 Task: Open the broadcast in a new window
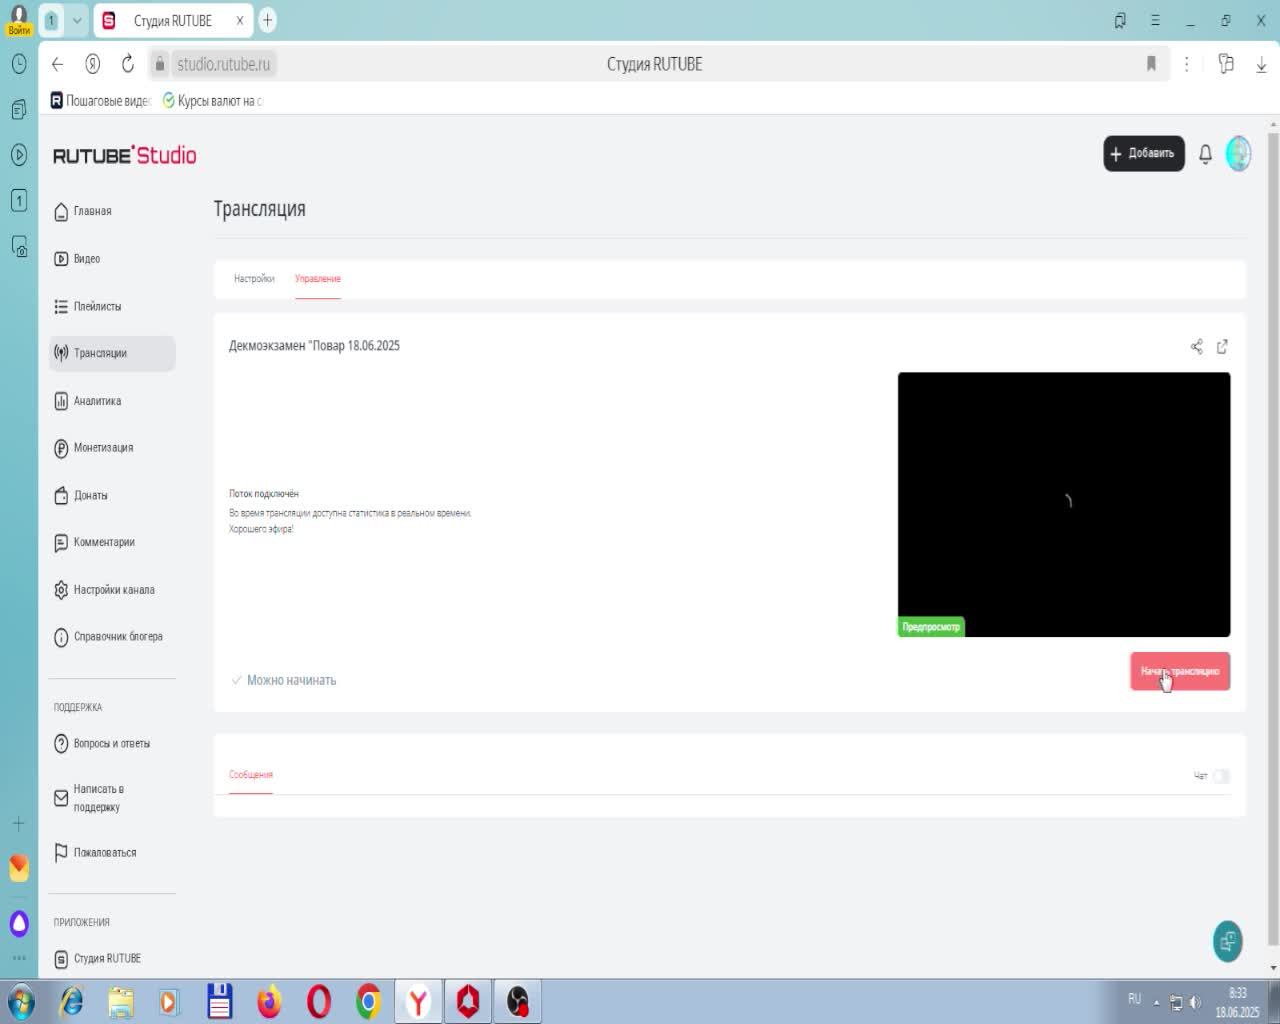tap(1222, 347)
